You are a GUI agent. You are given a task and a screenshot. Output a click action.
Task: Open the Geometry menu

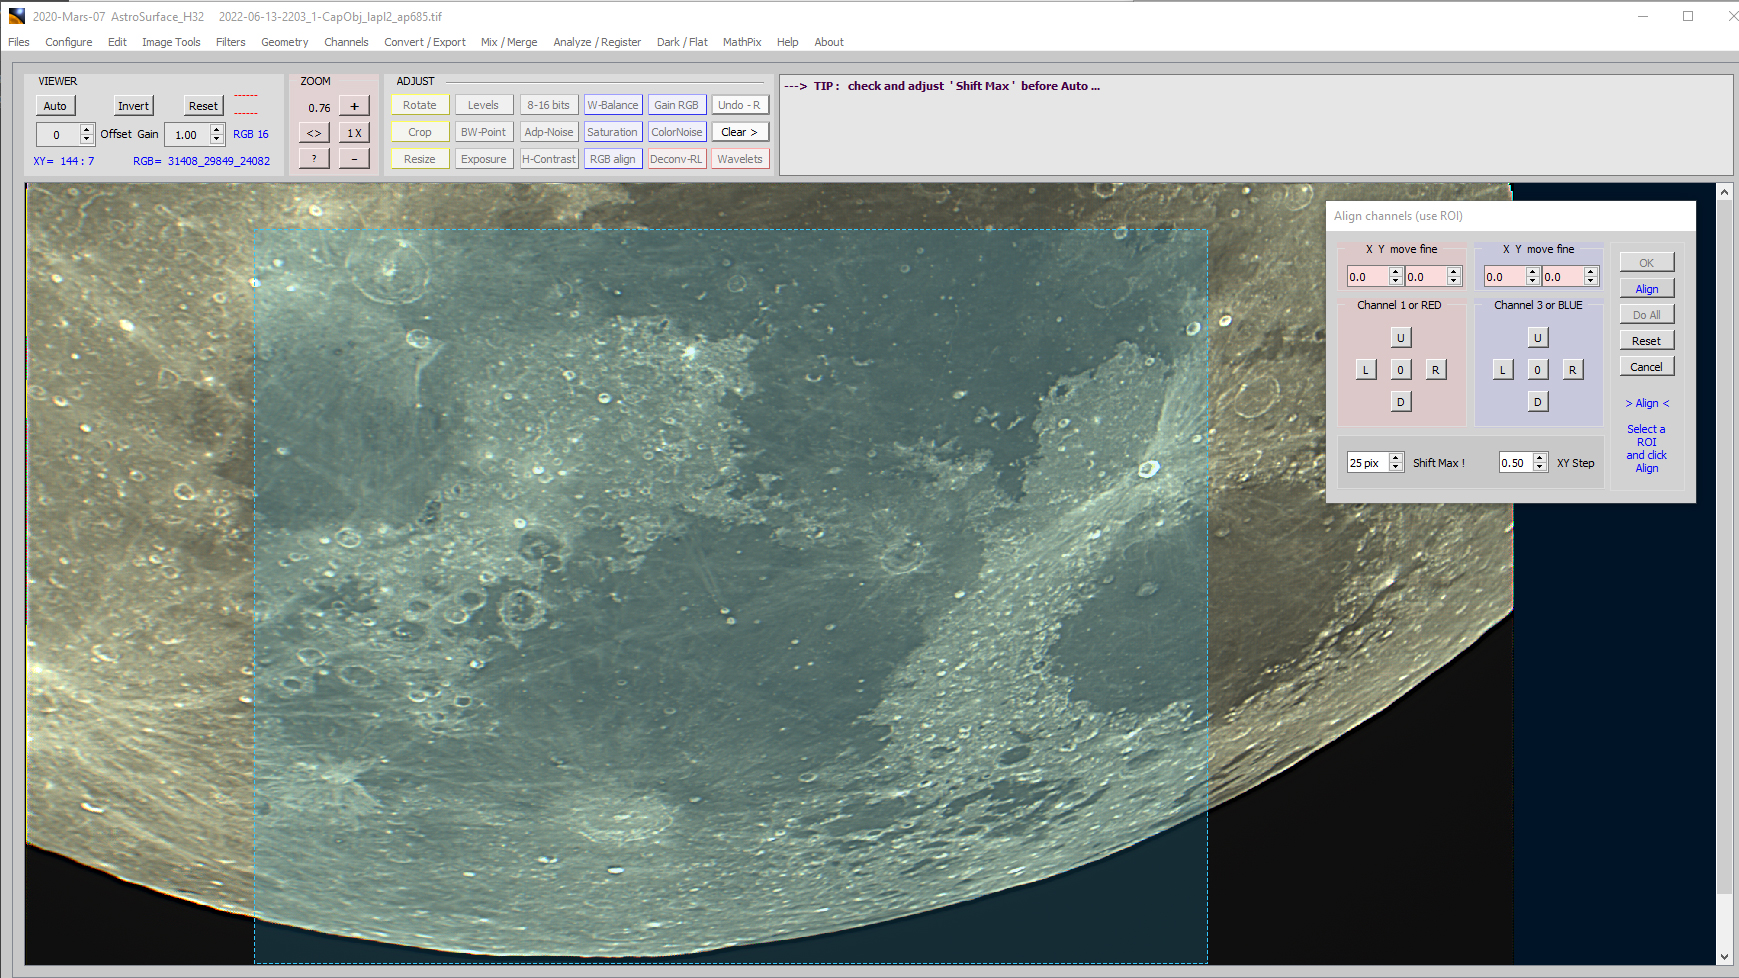point(284,42)
